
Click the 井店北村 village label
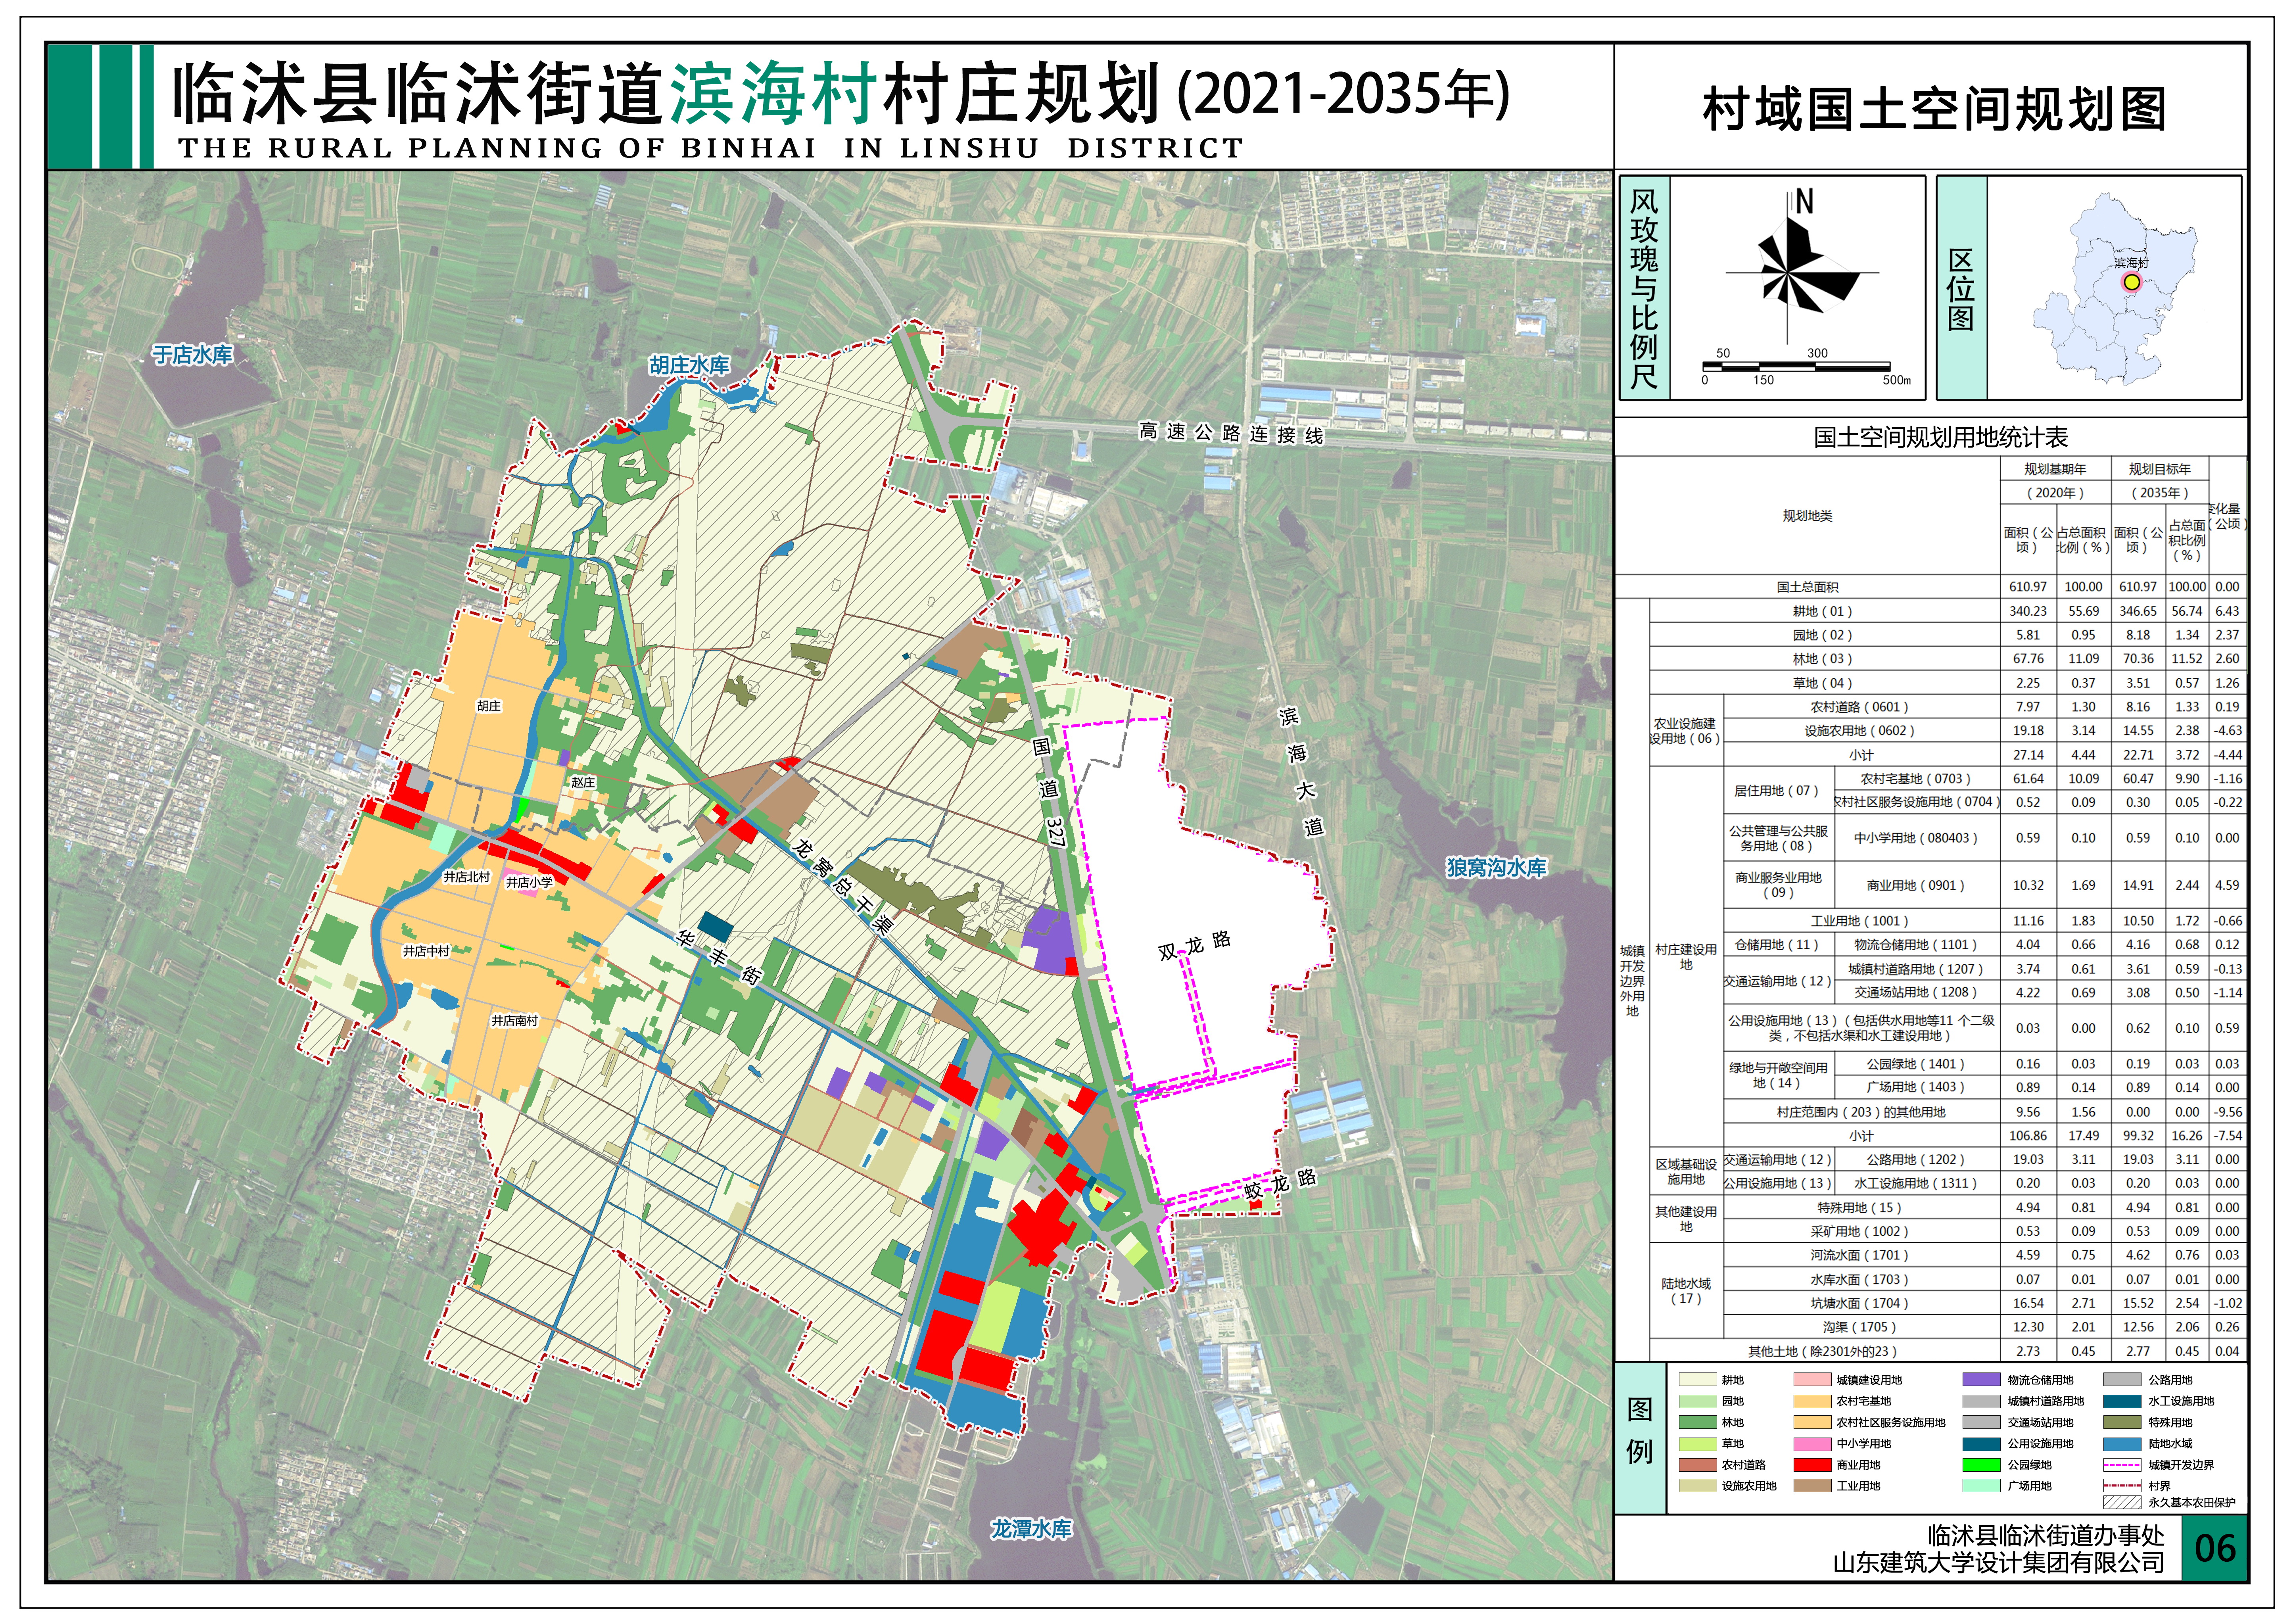pos(467,877)
